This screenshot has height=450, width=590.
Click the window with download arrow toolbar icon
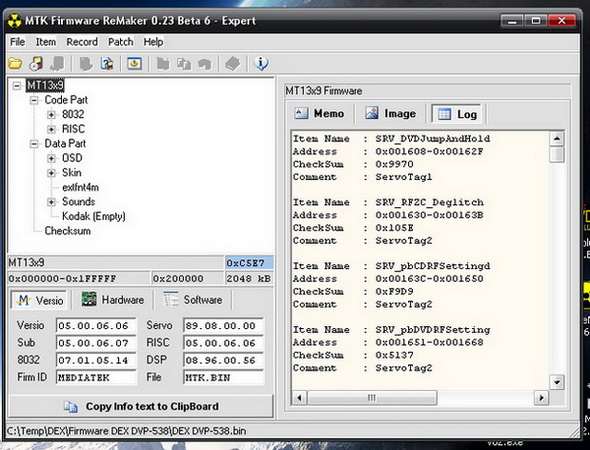click(135, 64)
